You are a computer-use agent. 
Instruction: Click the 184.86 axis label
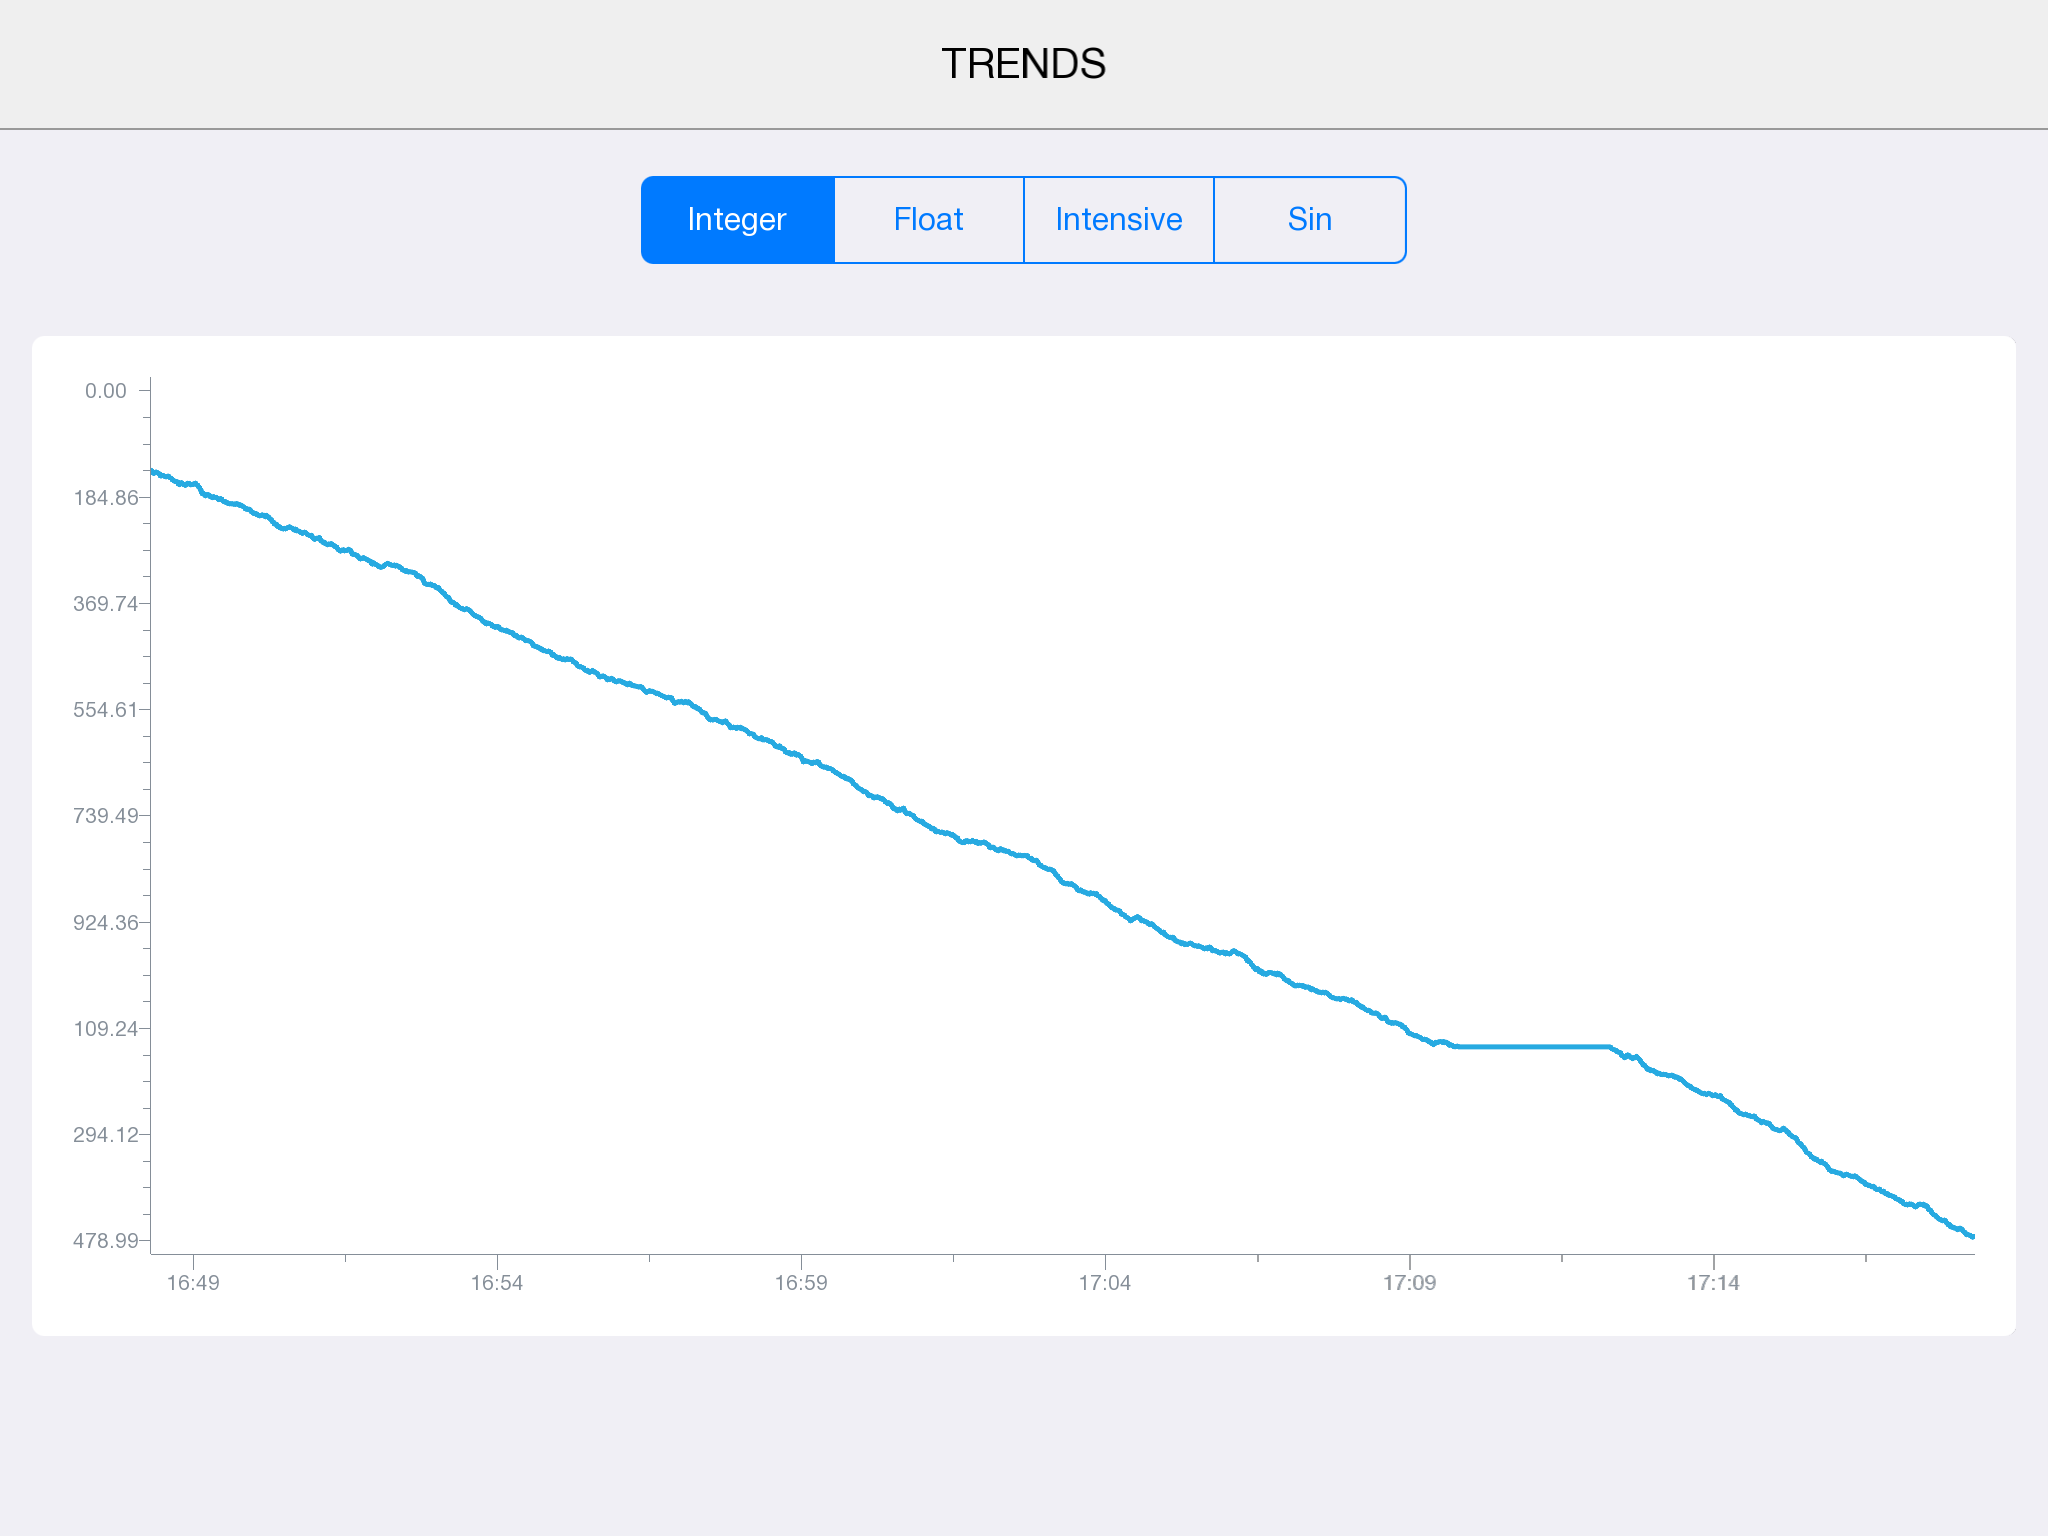[104, 496]
